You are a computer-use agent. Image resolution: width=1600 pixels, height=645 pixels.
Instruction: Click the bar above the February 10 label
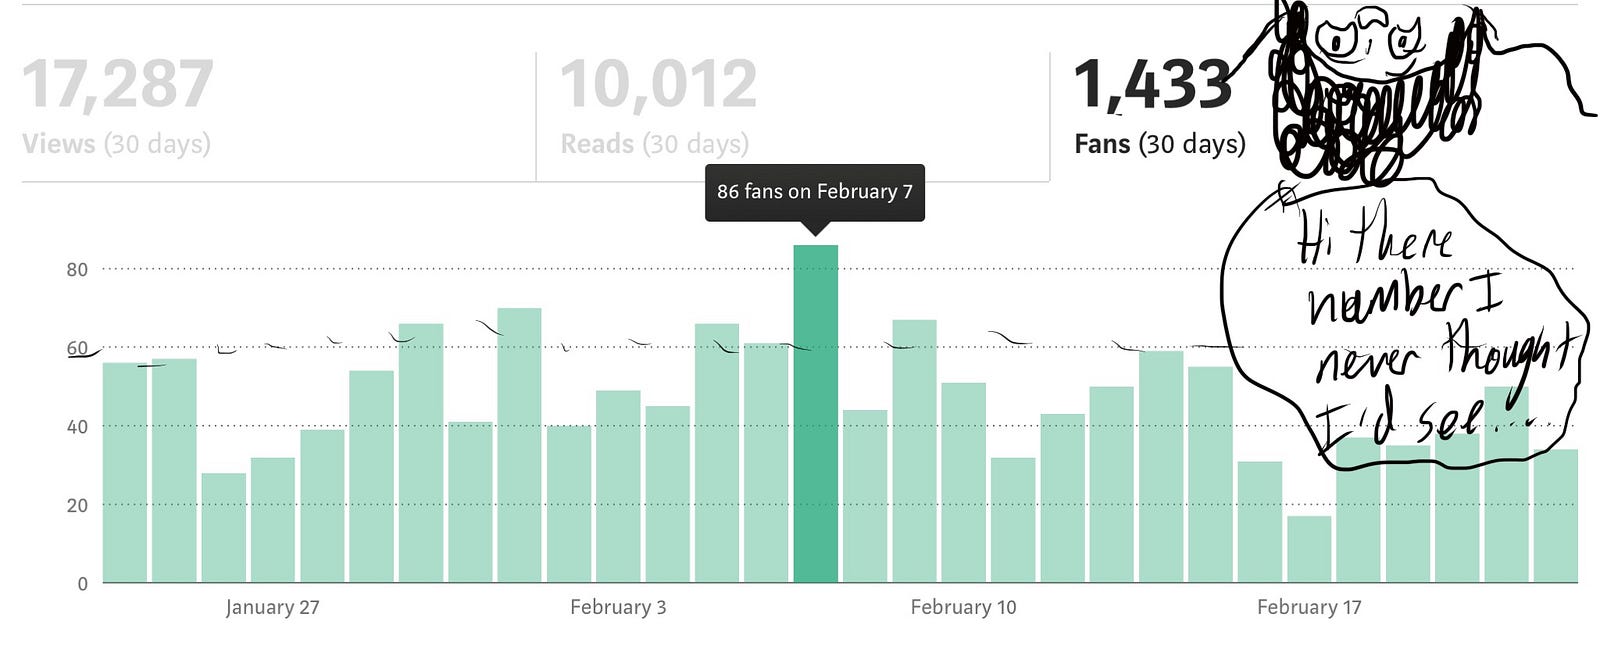[x=963, y=482]
